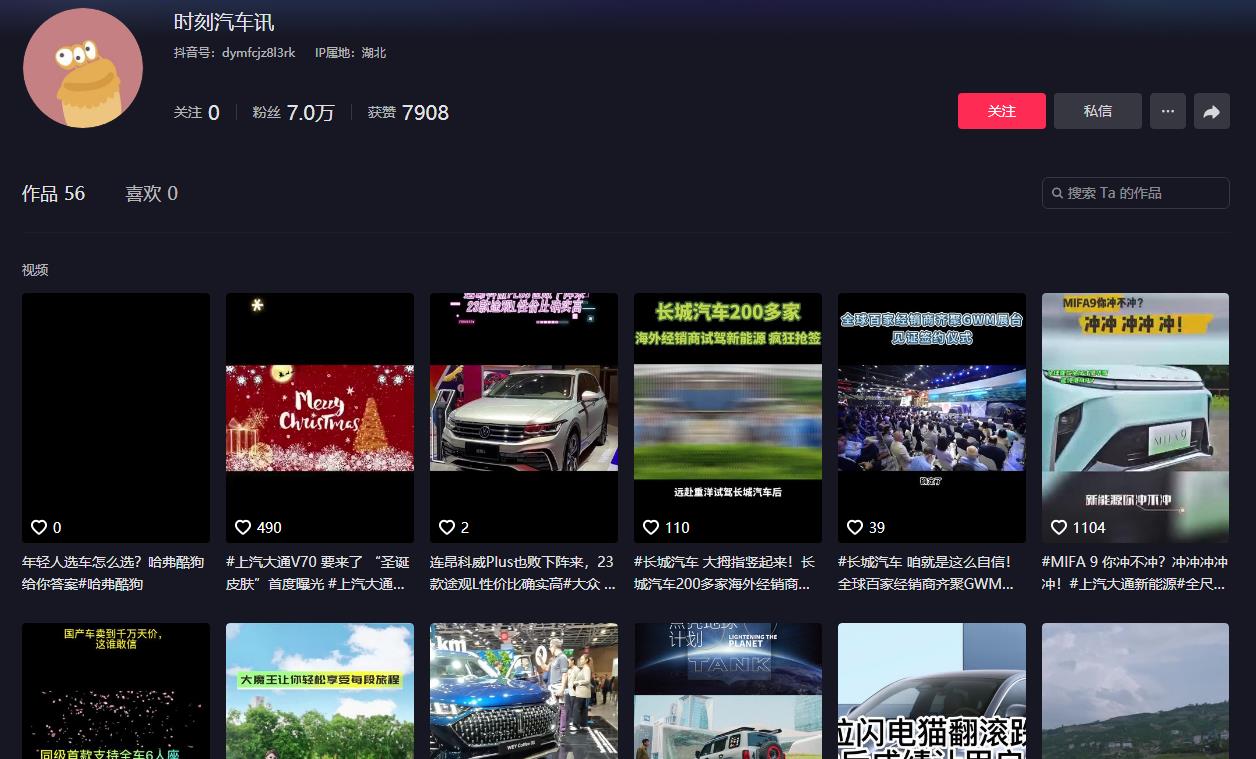Open the 国产车卖到千万天价 video thumbnail

[116, 691]
